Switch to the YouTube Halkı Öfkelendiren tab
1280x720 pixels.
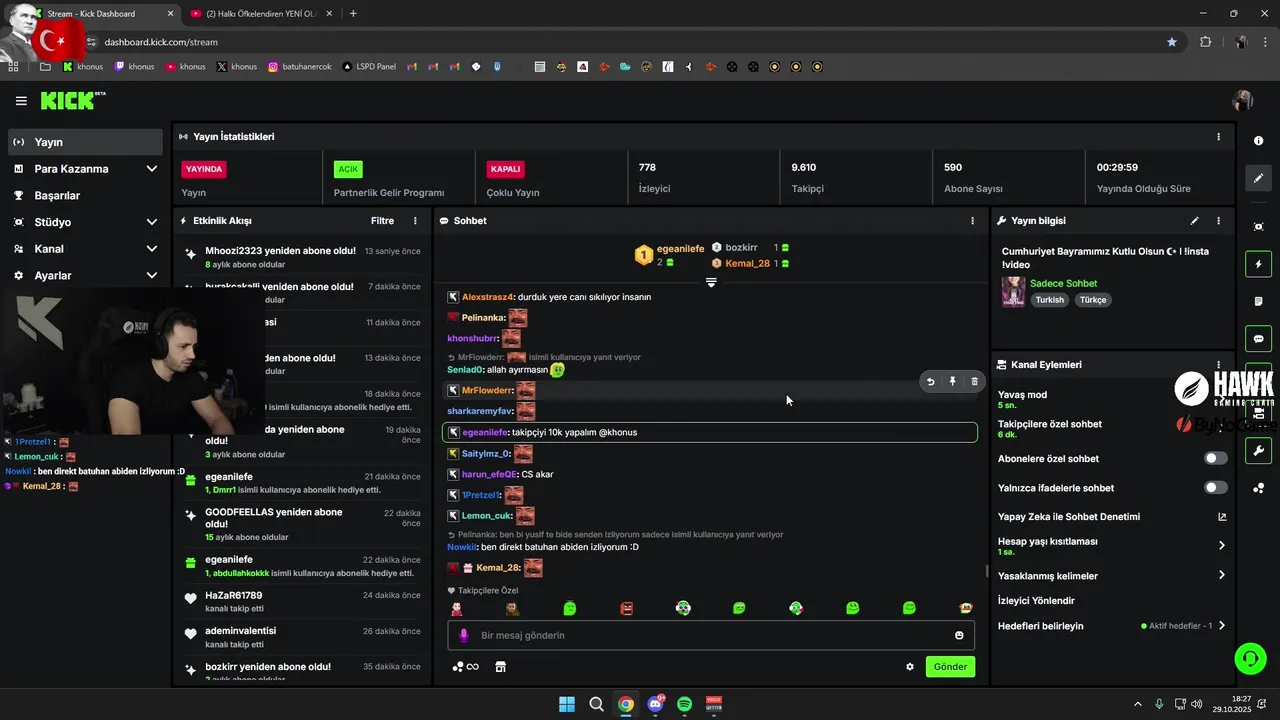pos(260,14)
